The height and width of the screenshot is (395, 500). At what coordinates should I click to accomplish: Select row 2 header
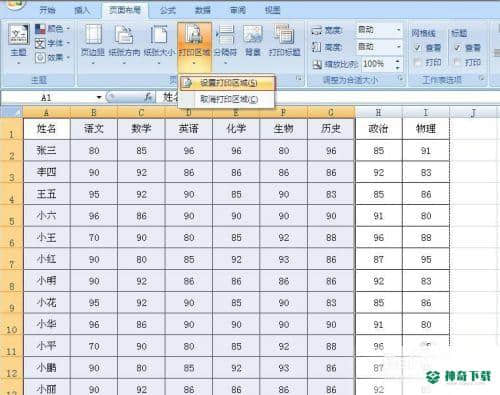click(x=12, y=151)
